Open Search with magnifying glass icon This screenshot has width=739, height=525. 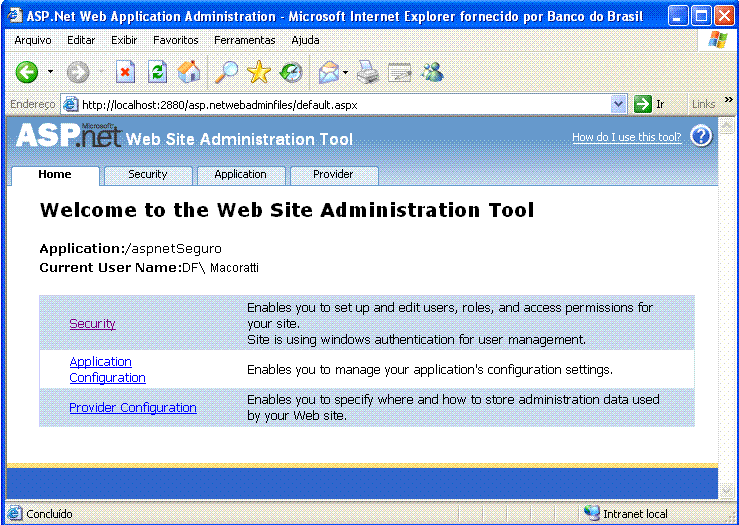click(226, 72)
